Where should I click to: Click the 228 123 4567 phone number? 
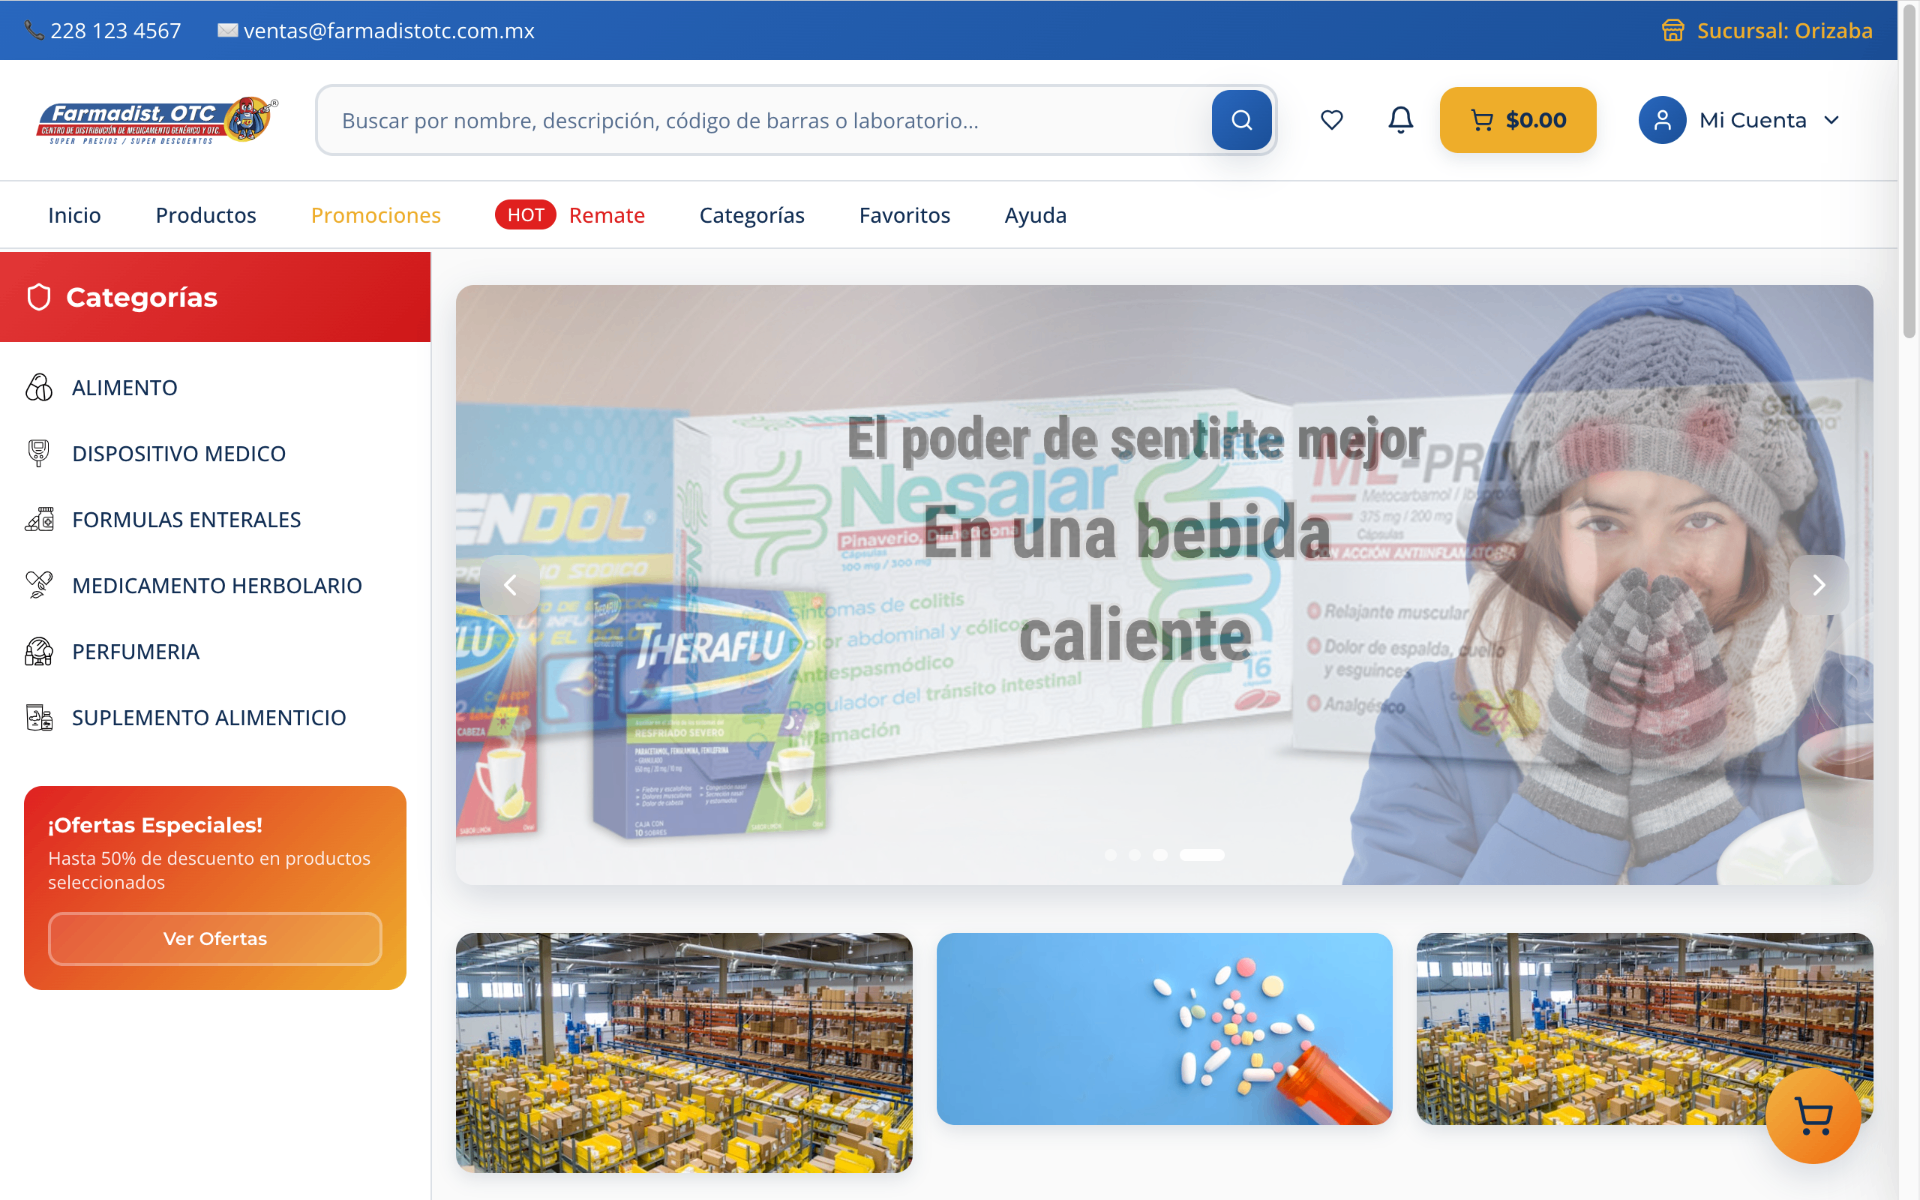tap(116, 30)
